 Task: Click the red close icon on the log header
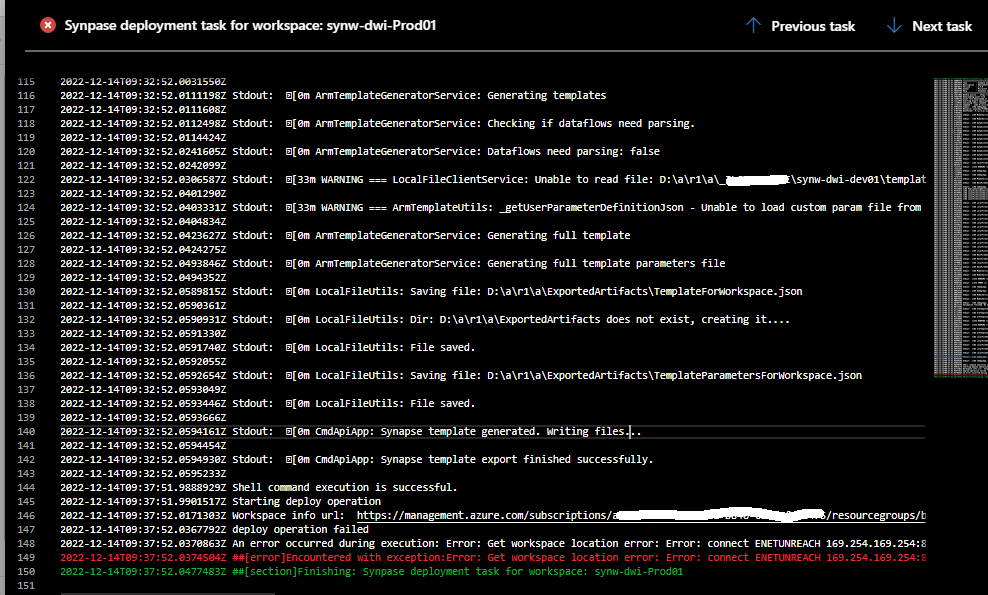47,25
